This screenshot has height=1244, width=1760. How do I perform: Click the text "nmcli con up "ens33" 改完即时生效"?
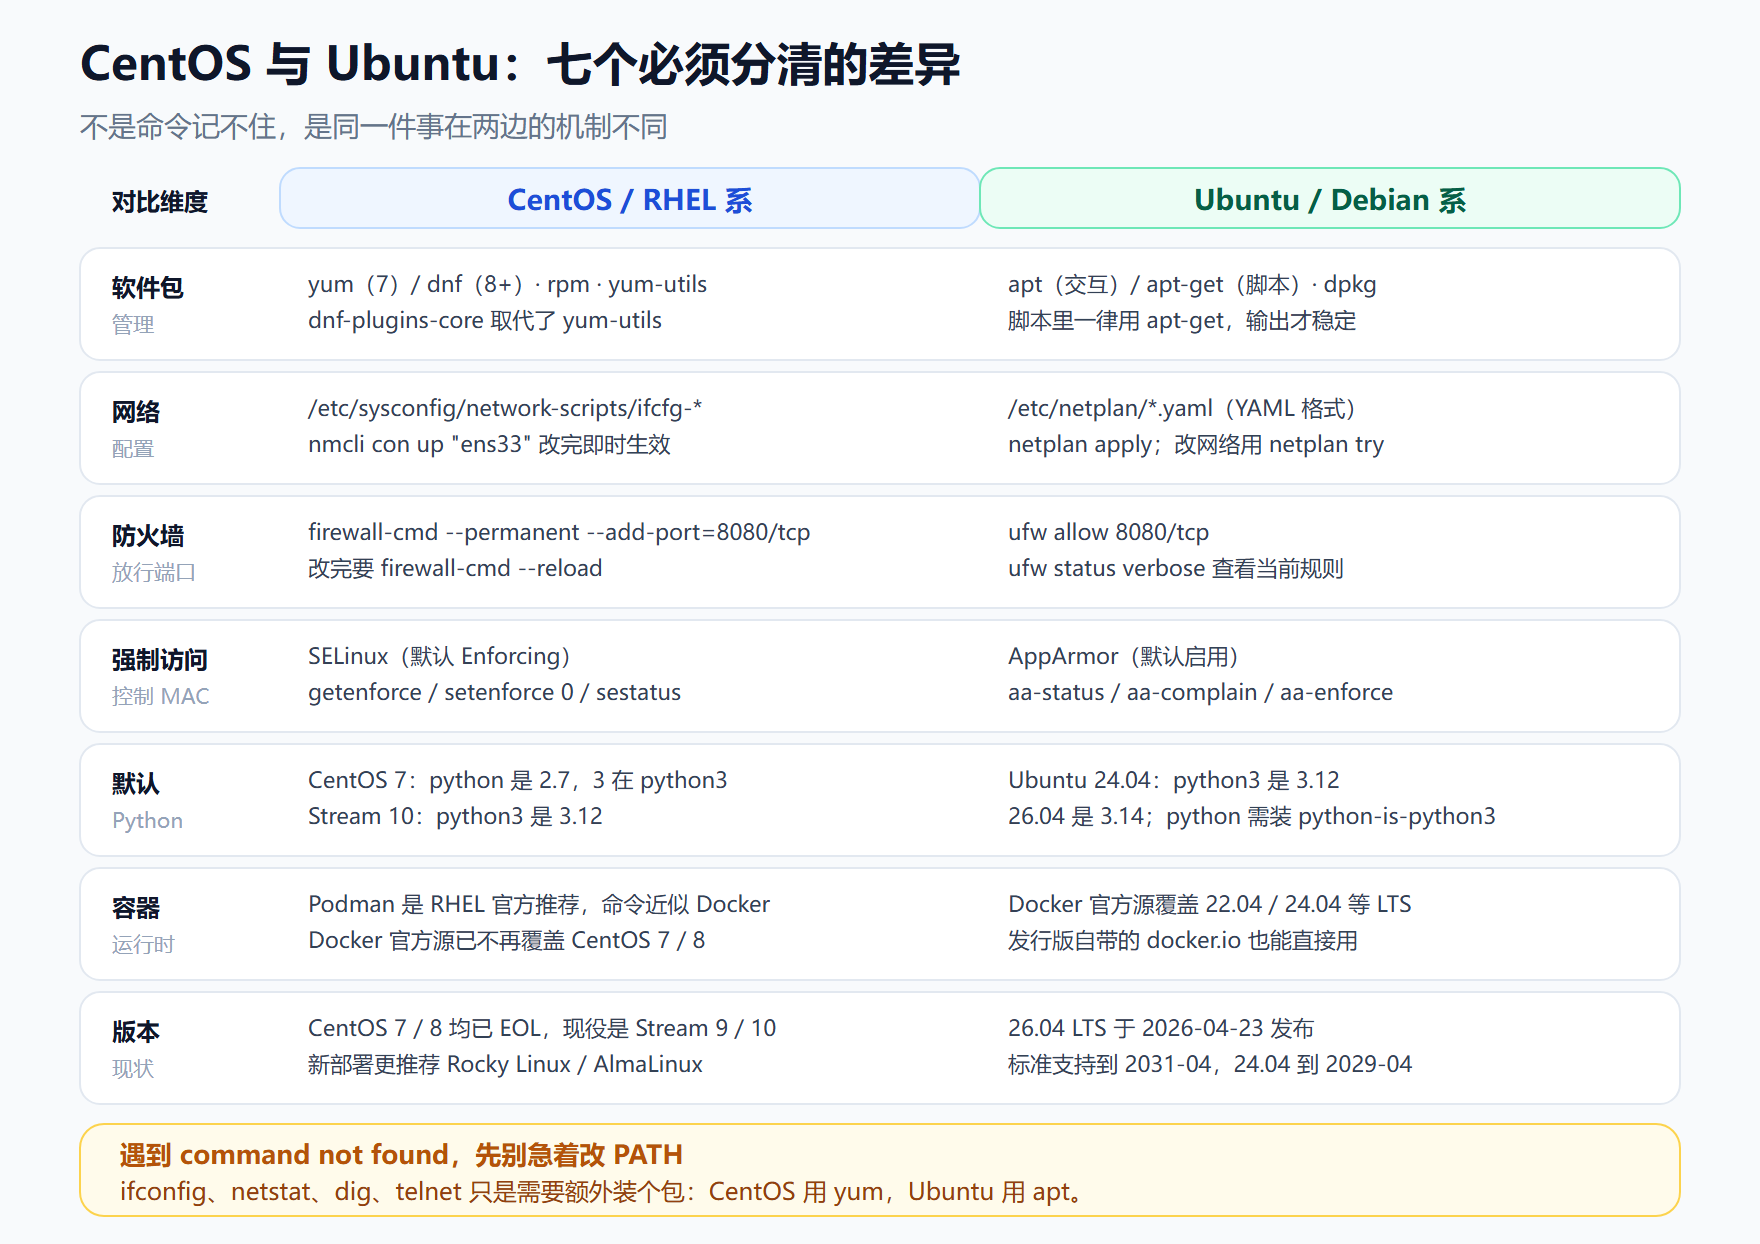tap(489, 445)
